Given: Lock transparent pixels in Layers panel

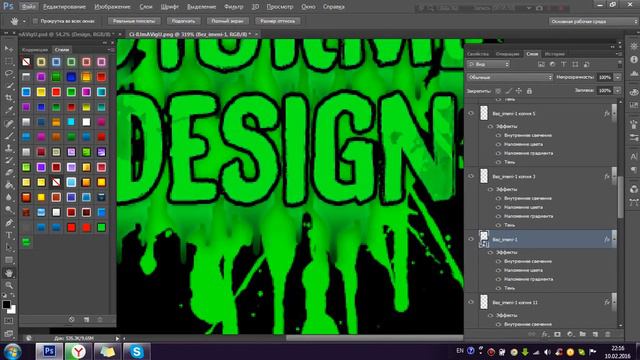Looking at the screenshot, I should tap(498, 91).
